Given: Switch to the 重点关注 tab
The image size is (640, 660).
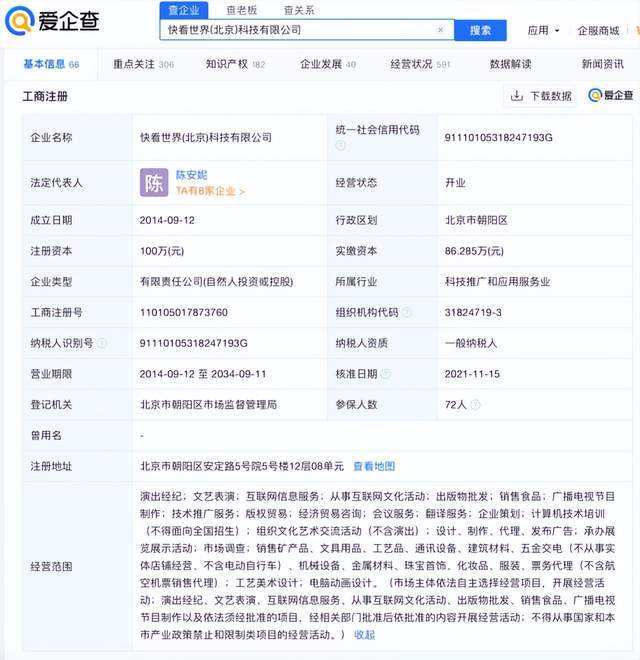Looking at the screenshot, I should tap(143, 64).
